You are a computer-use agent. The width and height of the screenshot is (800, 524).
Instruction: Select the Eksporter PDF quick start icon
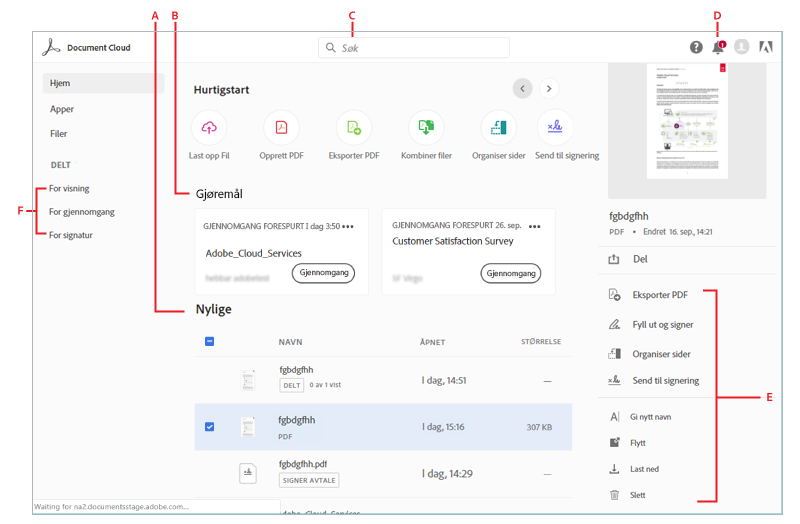click(x=354, y=128)
